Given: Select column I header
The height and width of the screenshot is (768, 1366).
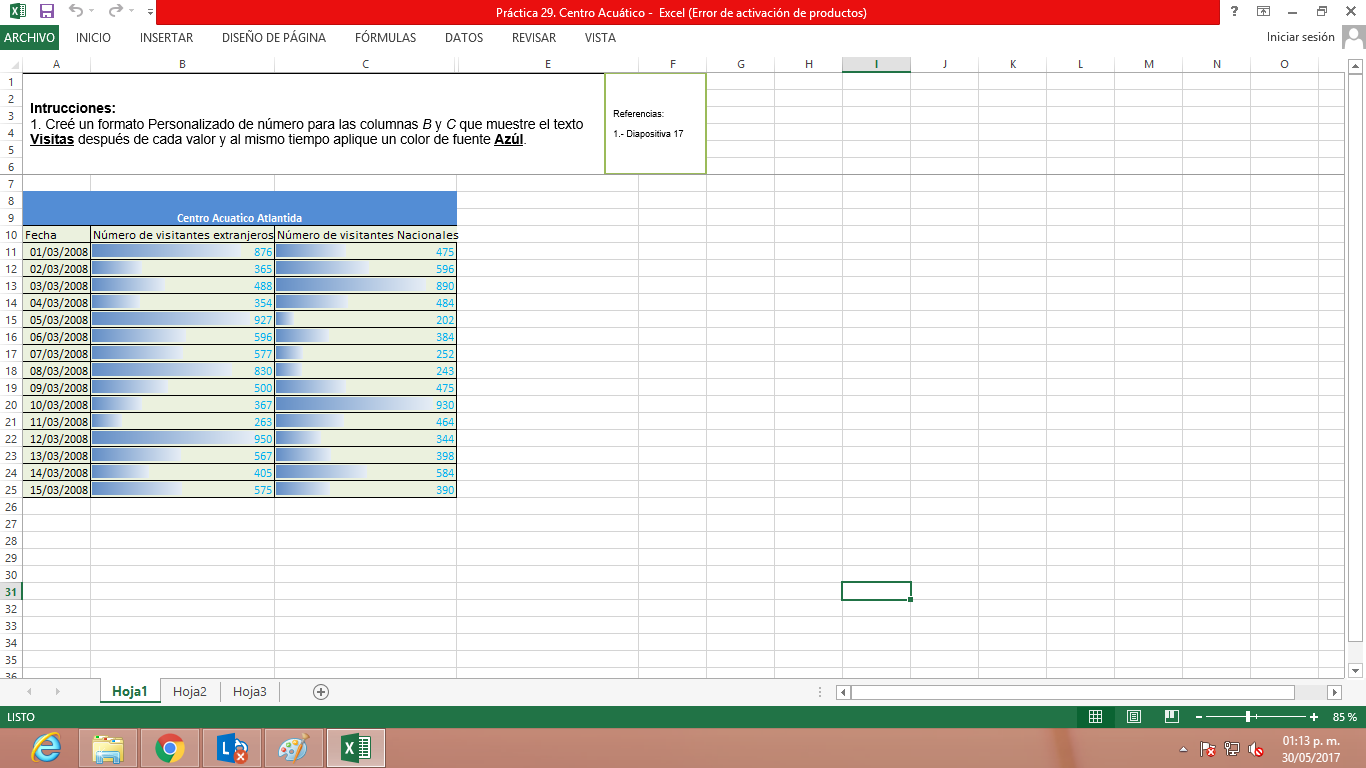Looking at the screenshot, I should click(876, 64).
